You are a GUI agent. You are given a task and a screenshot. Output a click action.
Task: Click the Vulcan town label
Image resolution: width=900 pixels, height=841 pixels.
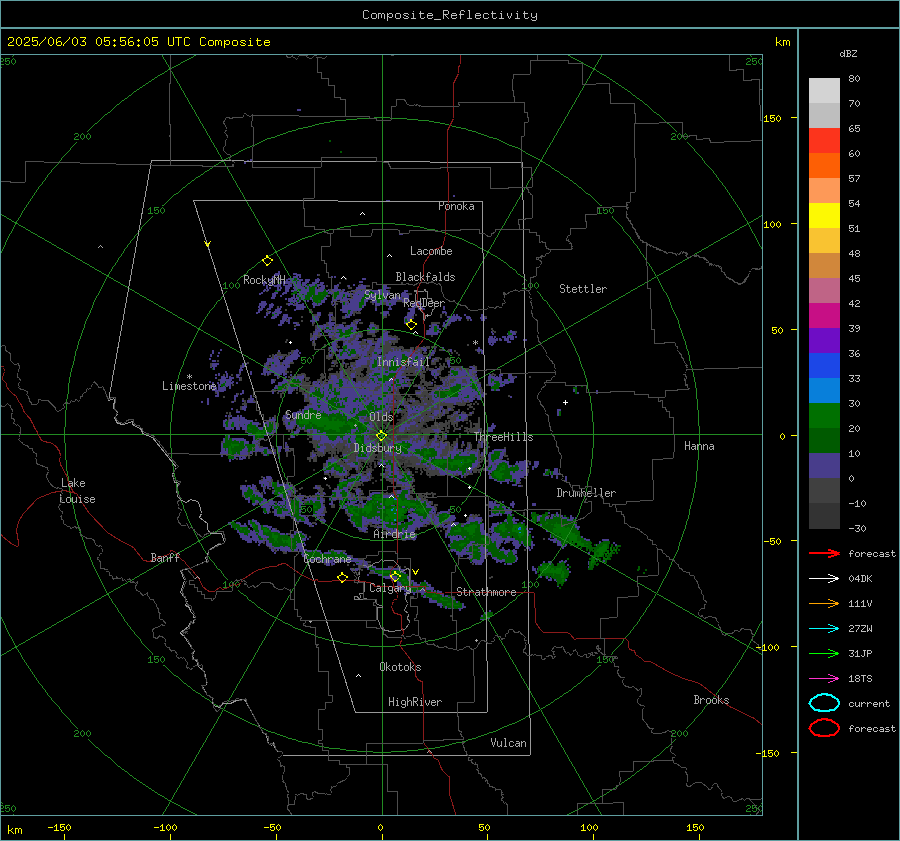(509, 743)
